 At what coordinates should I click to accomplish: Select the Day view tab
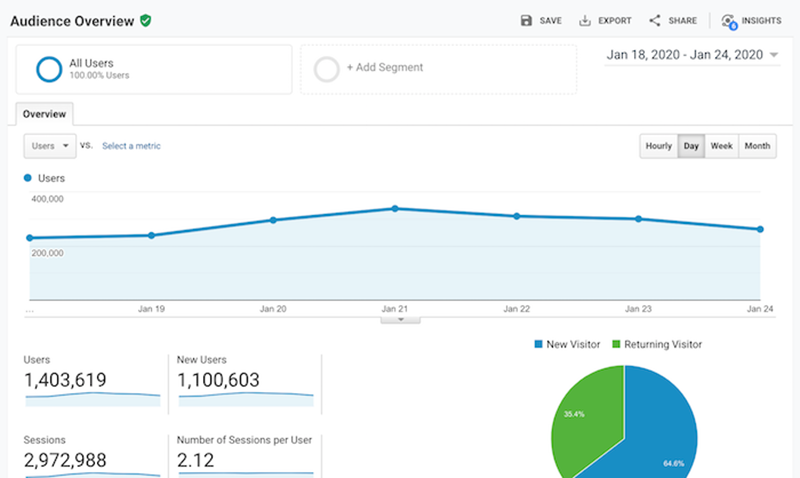point(691,146)
